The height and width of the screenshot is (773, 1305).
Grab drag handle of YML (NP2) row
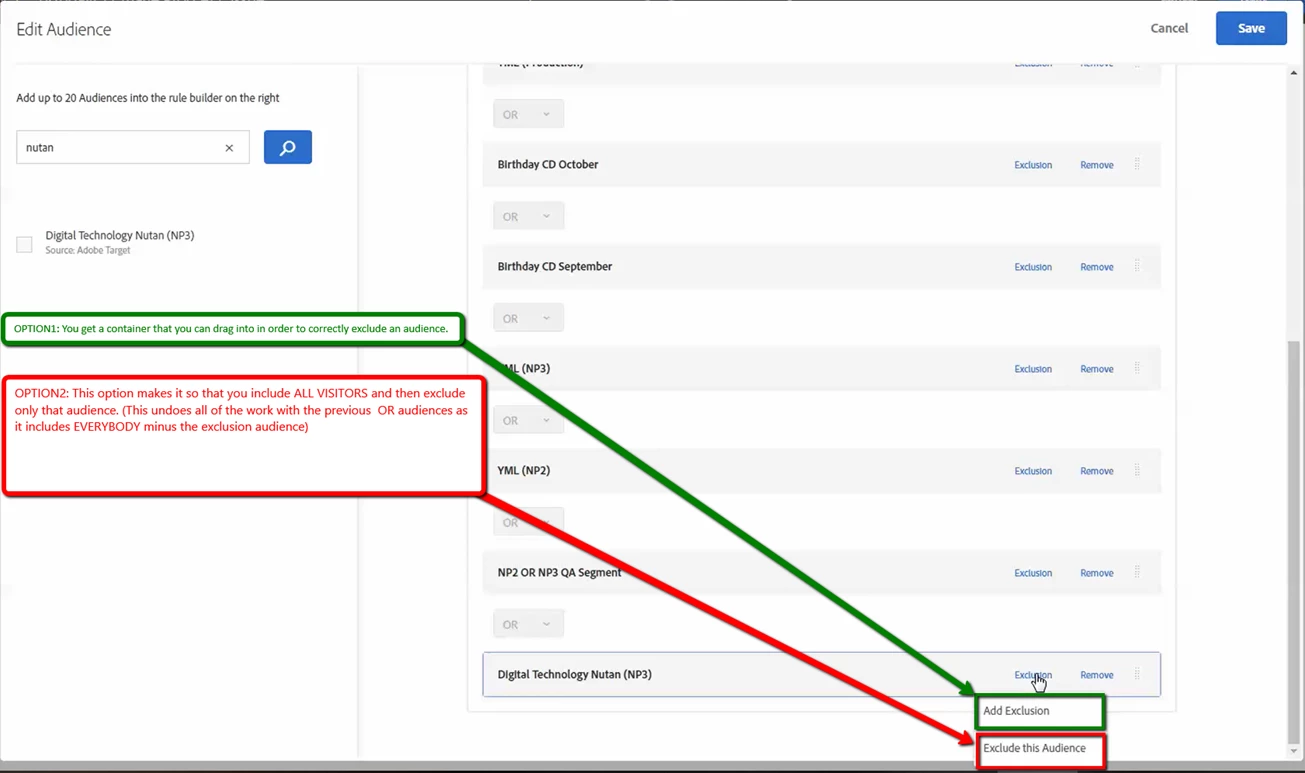(1137, 470)
